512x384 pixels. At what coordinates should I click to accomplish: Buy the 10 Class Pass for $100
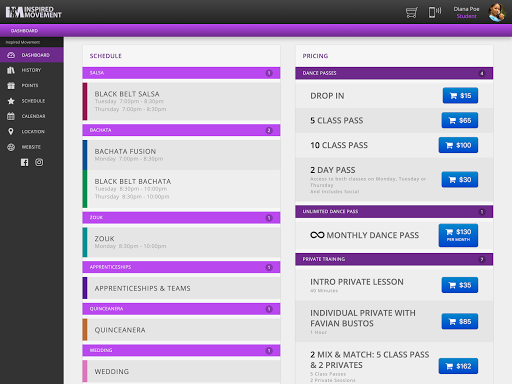click(458, 145)
